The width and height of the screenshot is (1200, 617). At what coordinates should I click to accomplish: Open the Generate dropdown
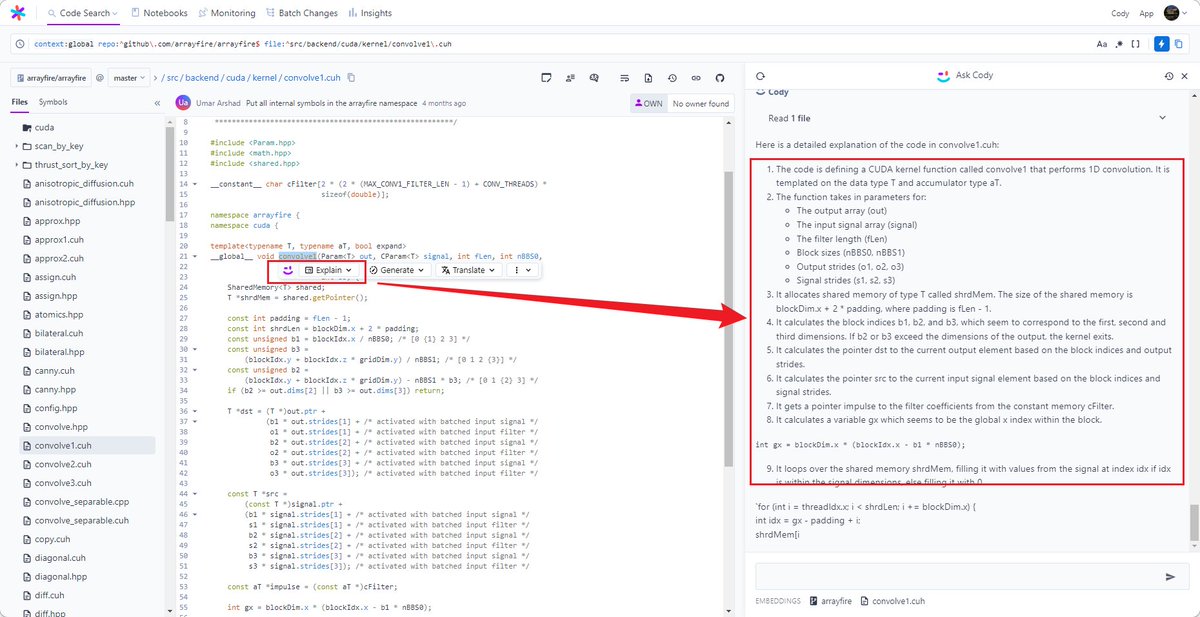[x=397, y=270]
